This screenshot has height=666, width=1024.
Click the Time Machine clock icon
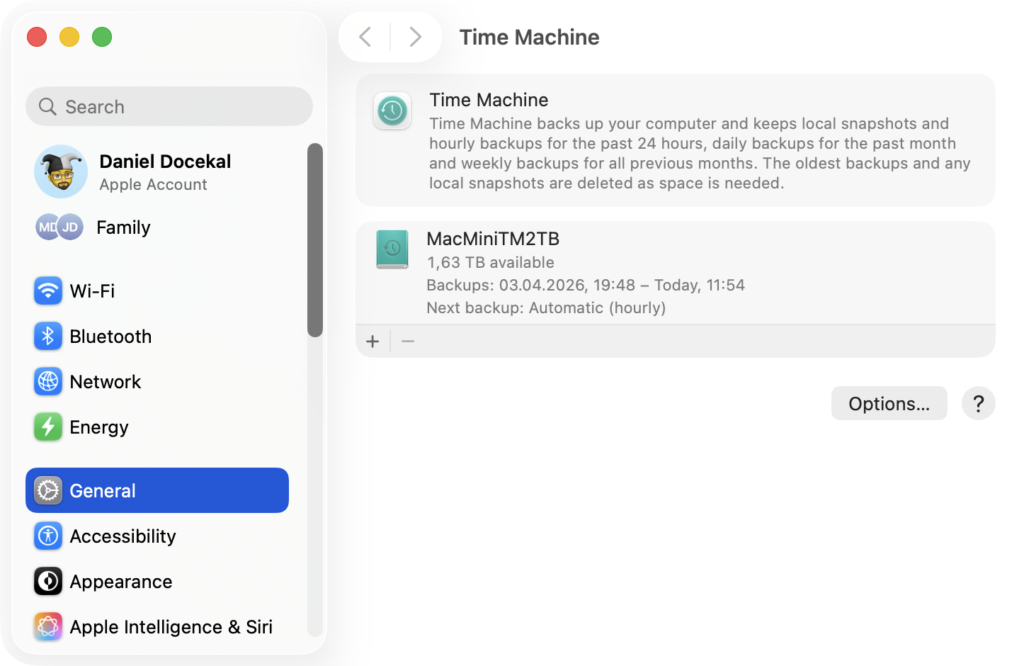[392, 110]
